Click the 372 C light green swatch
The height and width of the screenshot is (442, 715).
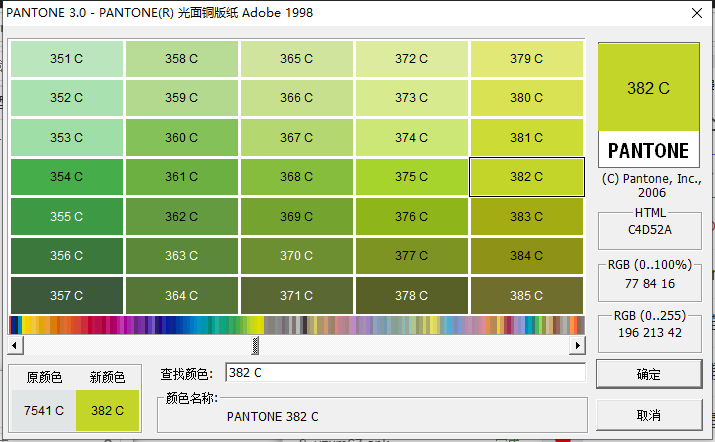point(411,59)
